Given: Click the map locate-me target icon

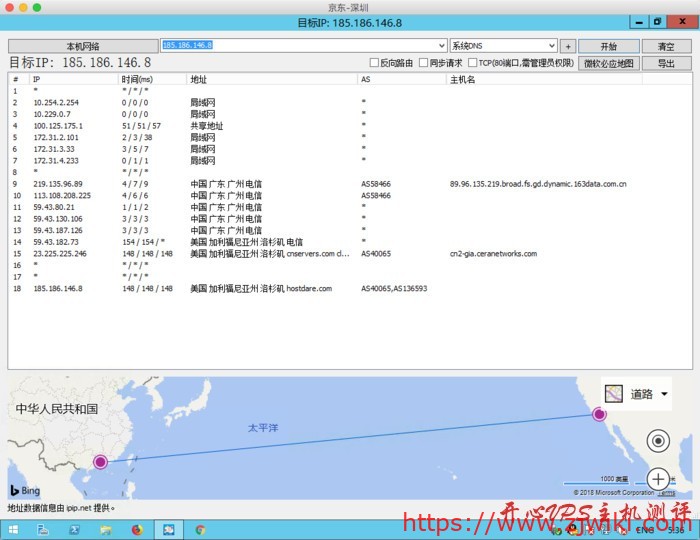Looking at the screenshot, I should (658, 441).
